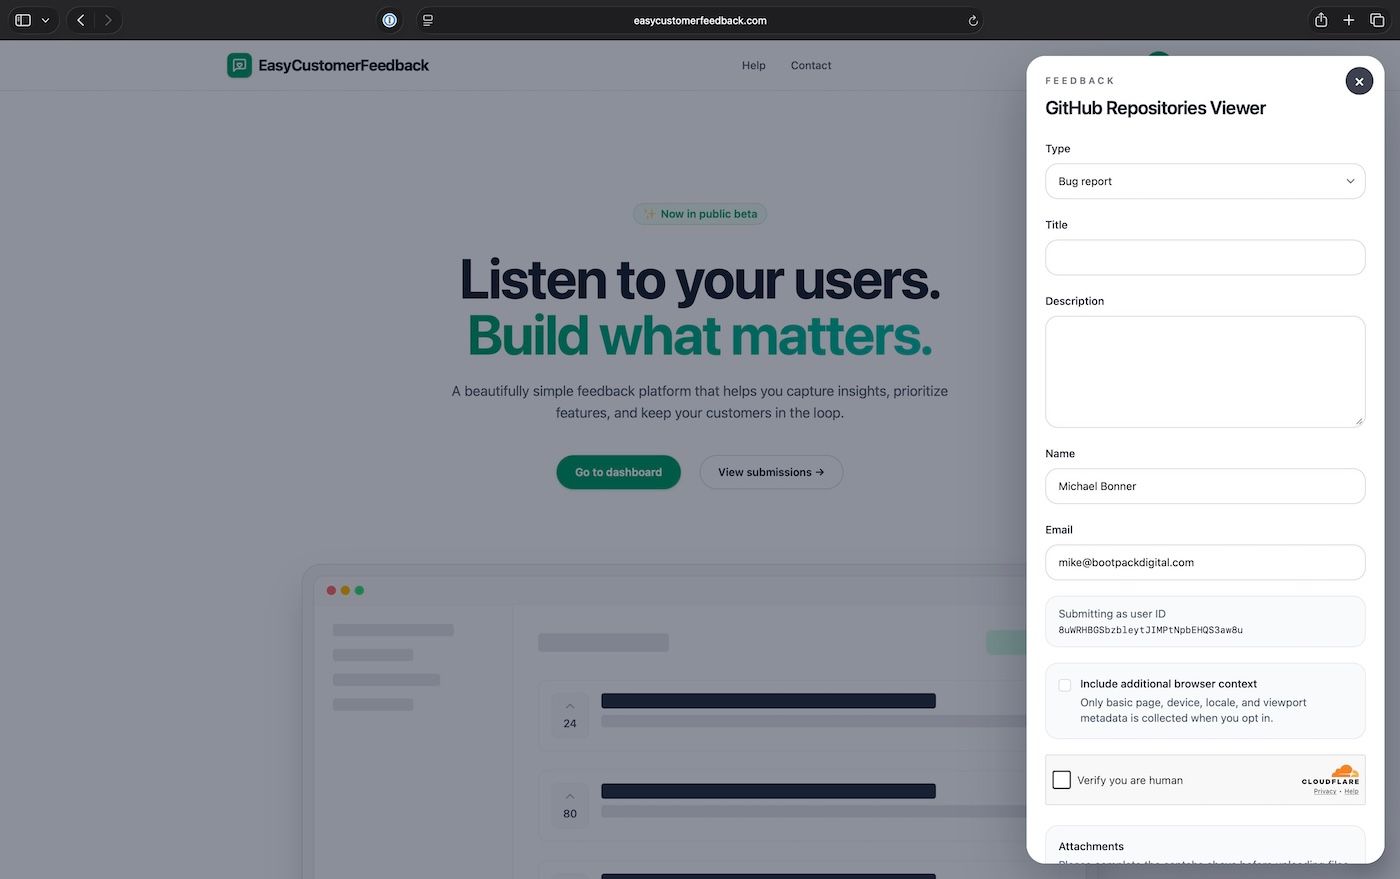Close the feedback panel

1358,81
